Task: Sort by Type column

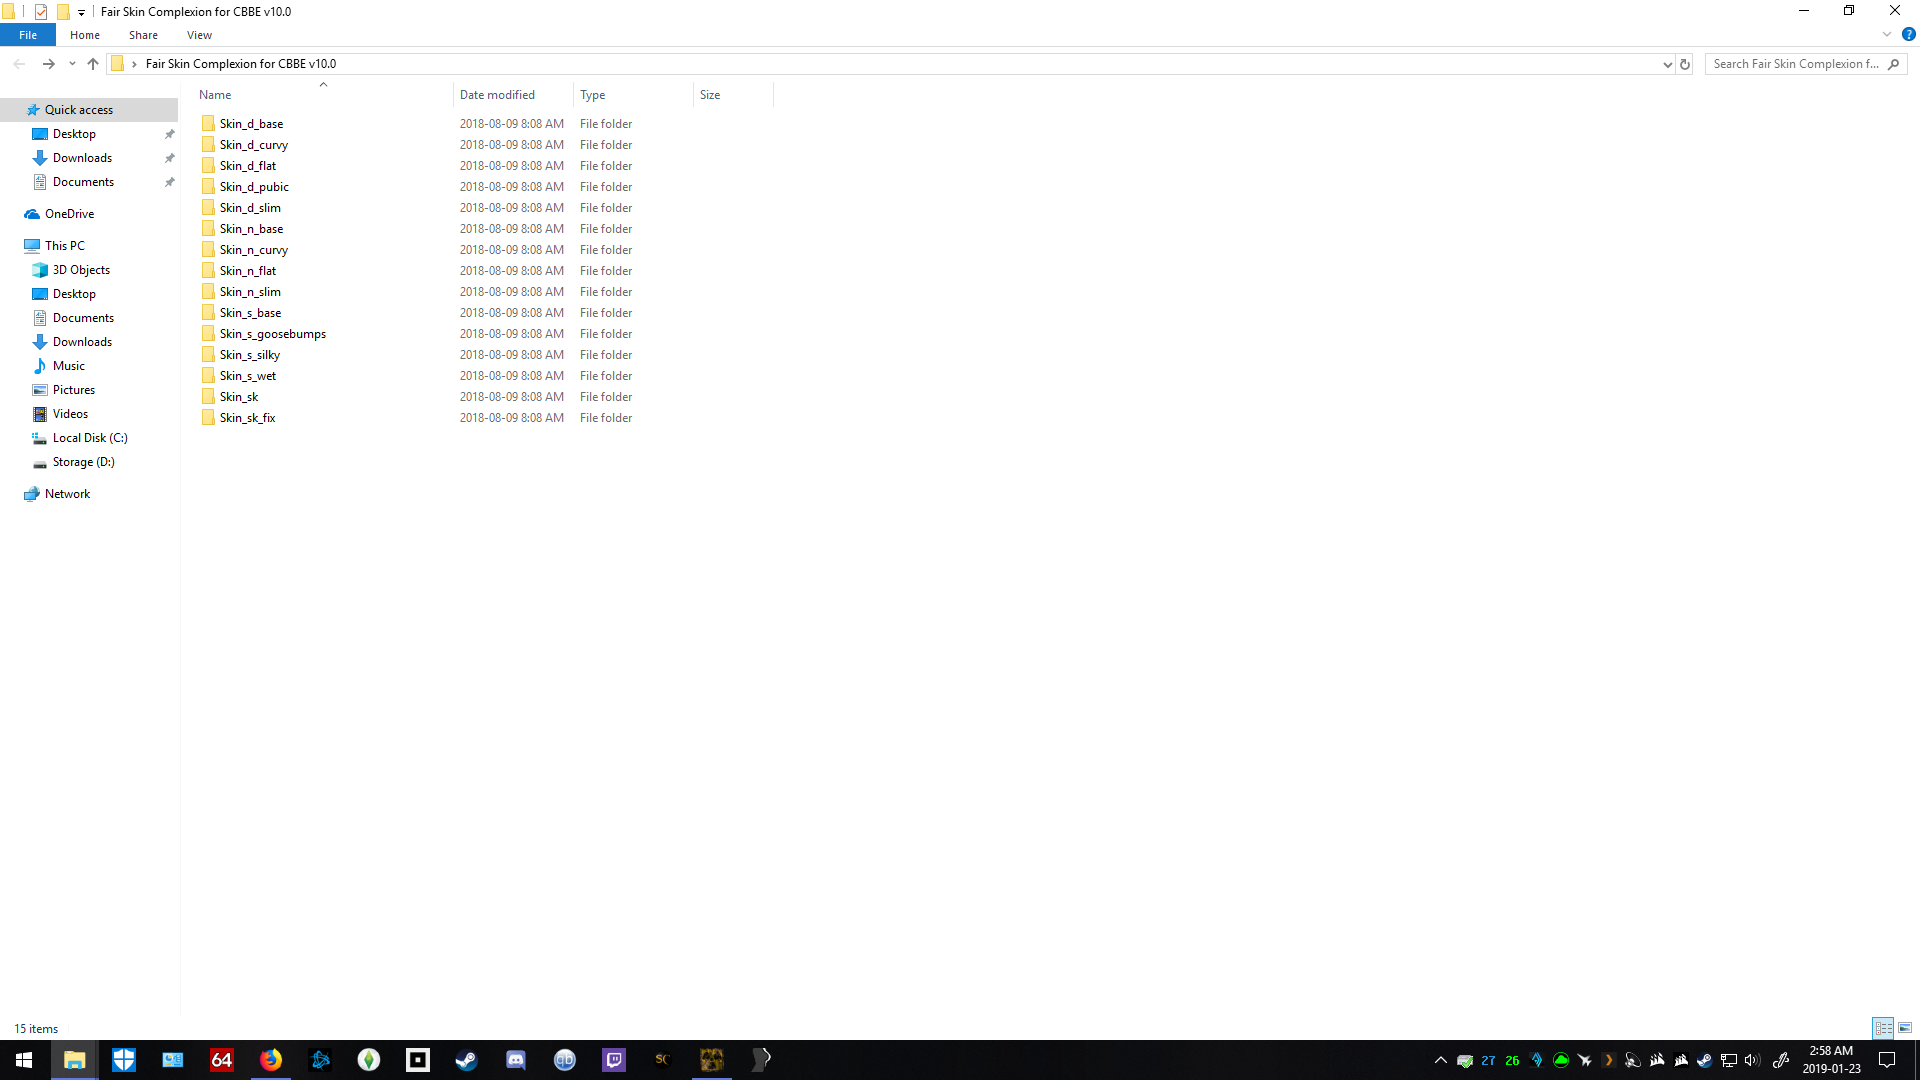Action: tap(633, 95)
